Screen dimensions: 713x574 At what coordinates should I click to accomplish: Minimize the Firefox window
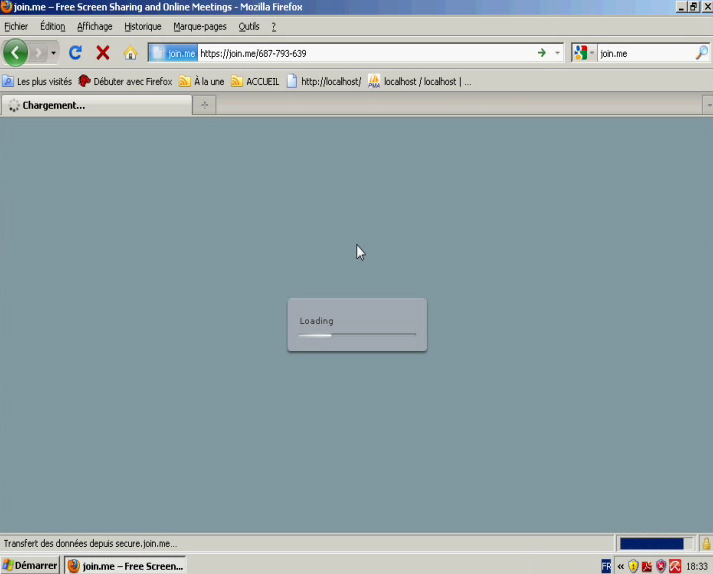(x=681, y=6)
